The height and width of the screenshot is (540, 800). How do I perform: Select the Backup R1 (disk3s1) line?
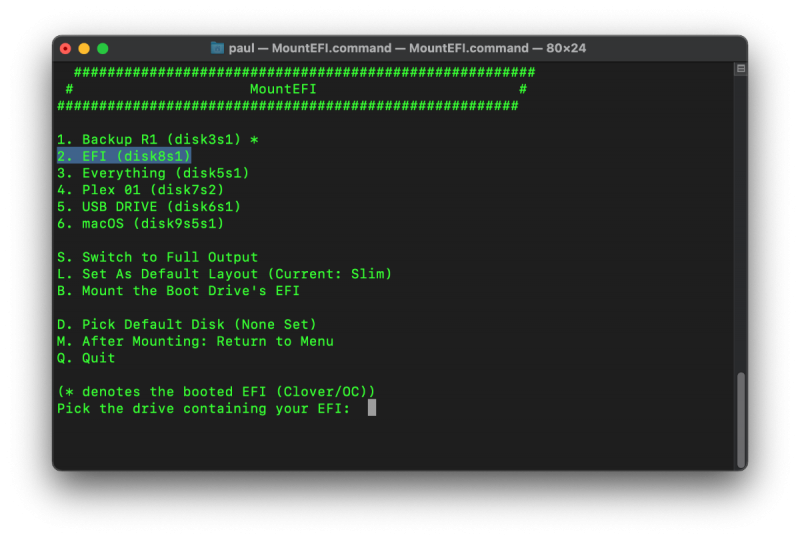click(157, 140)
